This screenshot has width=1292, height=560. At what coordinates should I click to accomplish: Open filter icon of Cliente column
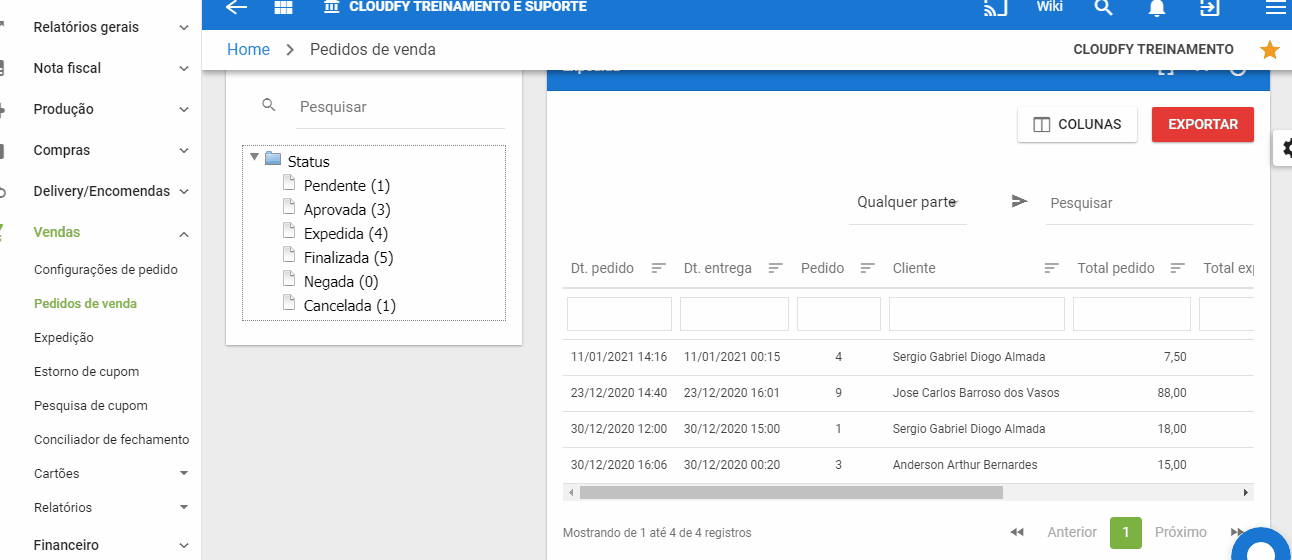1051,268
